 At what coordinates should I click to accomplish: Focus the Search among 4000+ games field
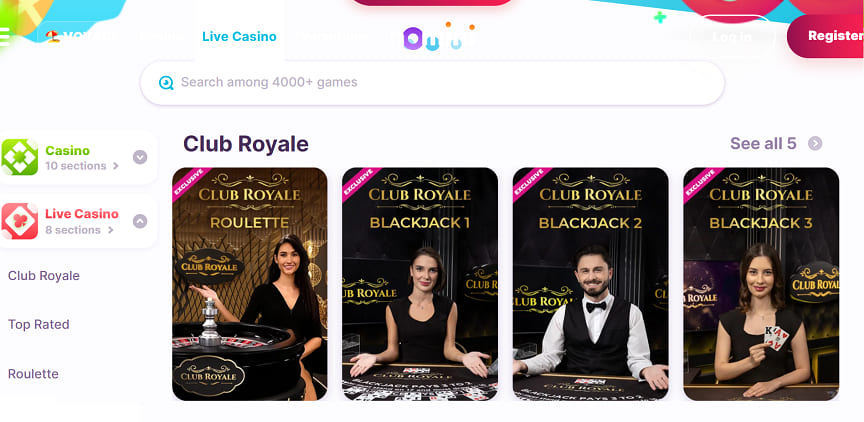432,83
